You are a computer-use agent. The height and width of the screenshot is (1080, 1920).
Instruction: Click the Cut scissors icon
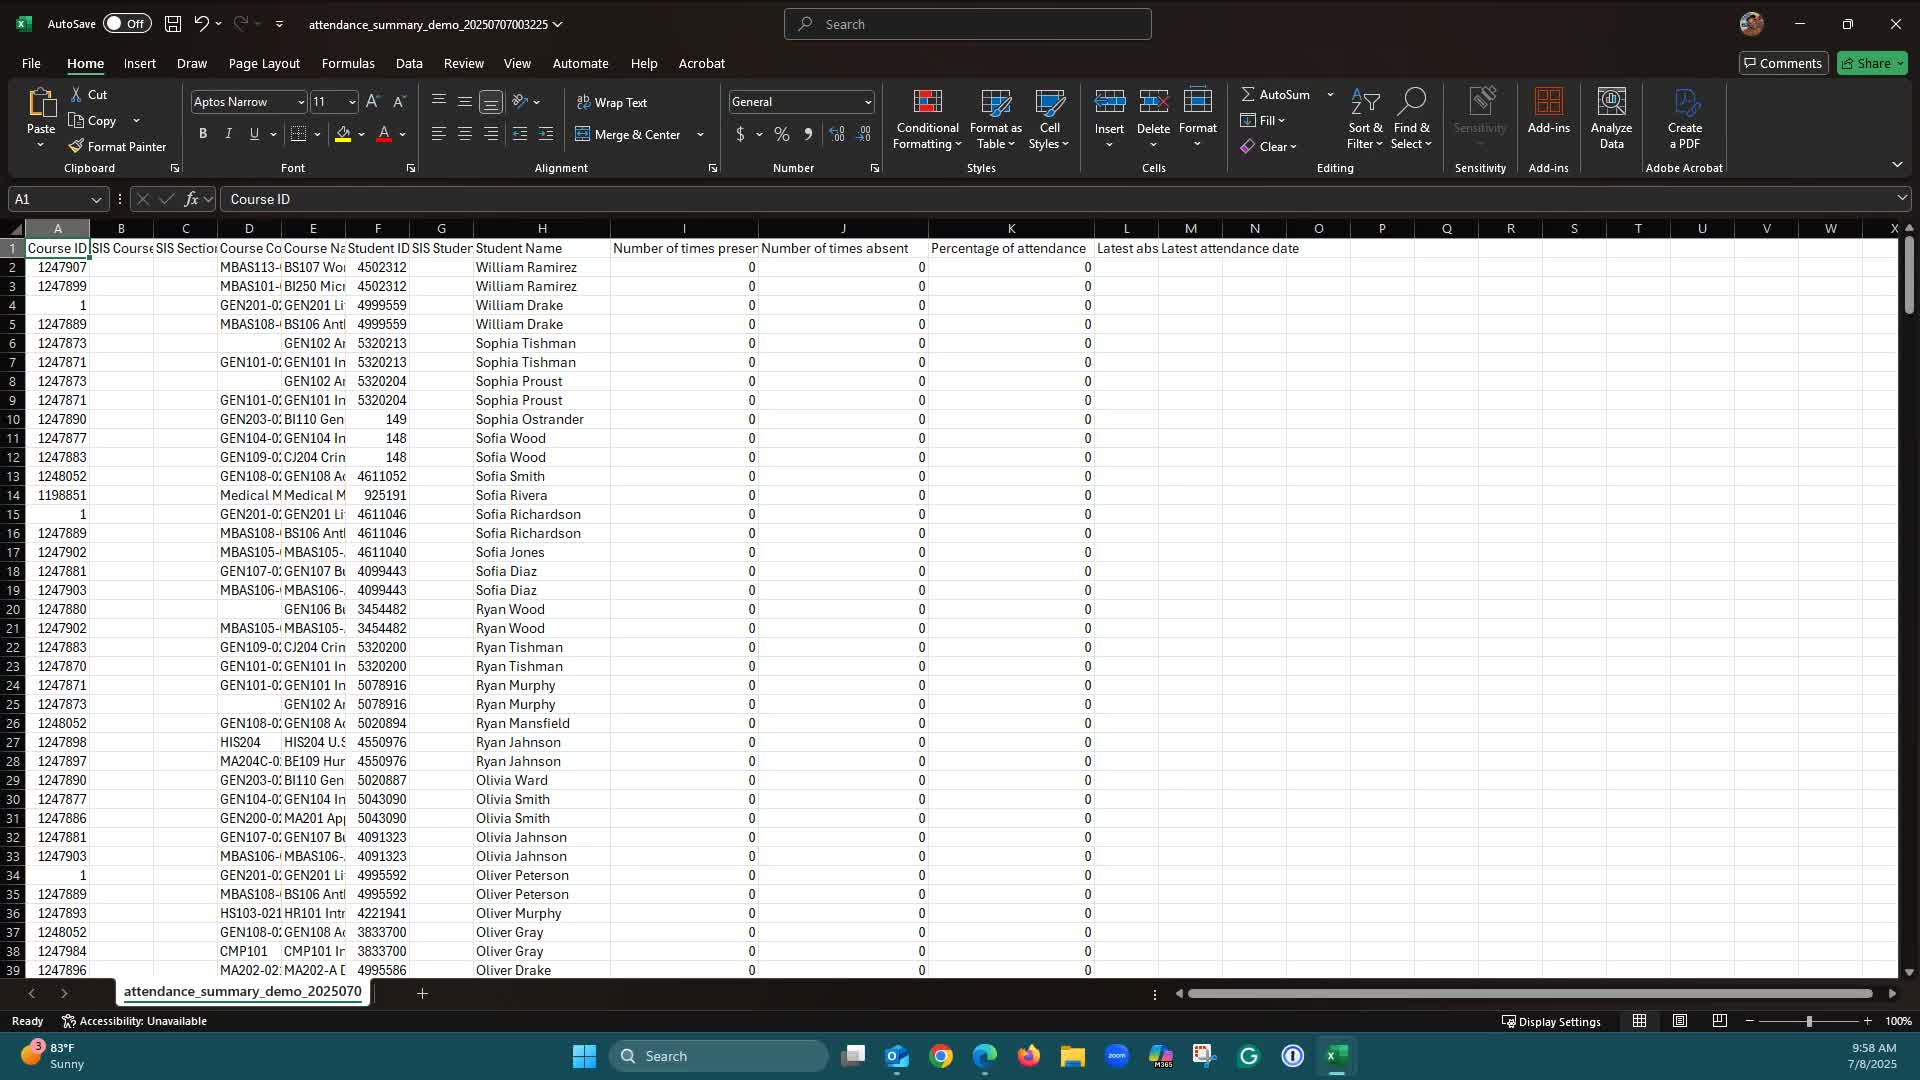click(76, 94)
